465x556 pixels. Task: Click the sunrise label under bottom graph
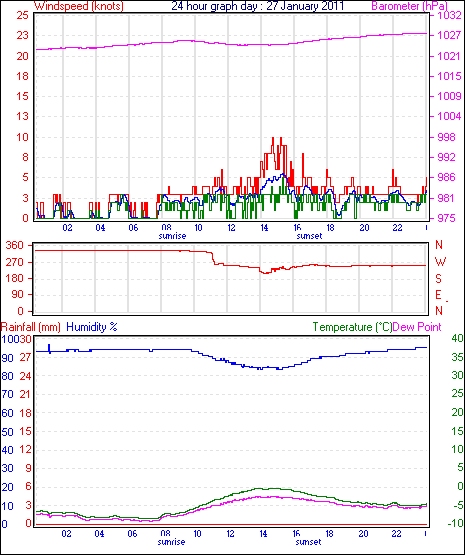[171, 542]
